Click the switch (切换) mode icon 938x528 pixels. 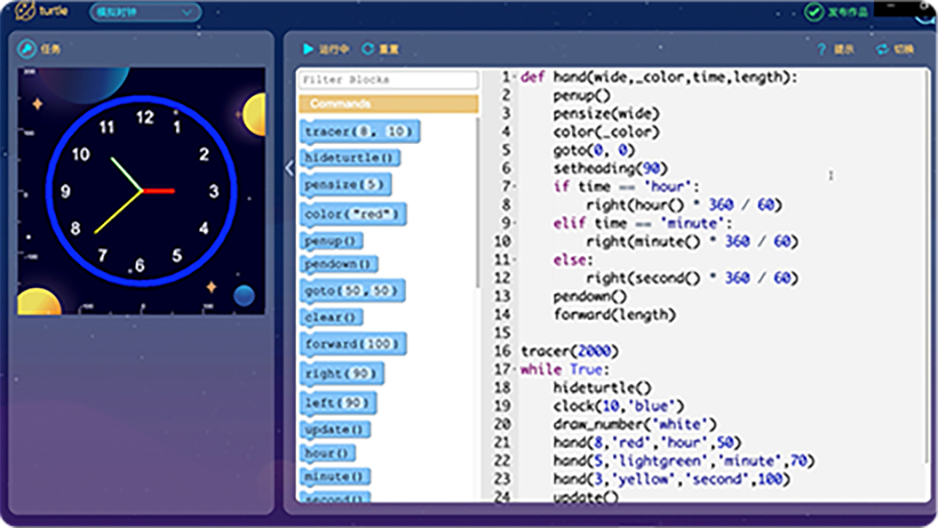click(882, 49)
